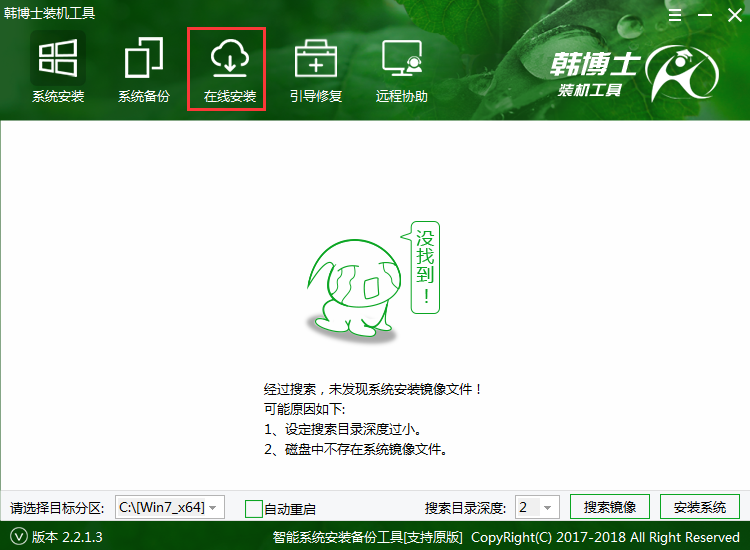Launch 远程协助 (Remote Assistance)
The height and width of the screenshot is (550, 750).
401,70
